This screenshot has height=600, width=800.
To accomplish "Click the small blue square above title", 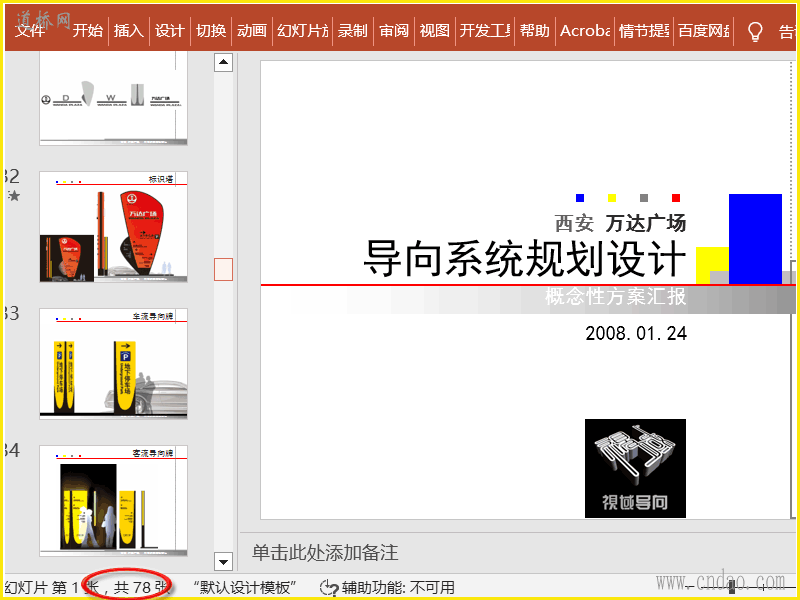I will point(580,198).
